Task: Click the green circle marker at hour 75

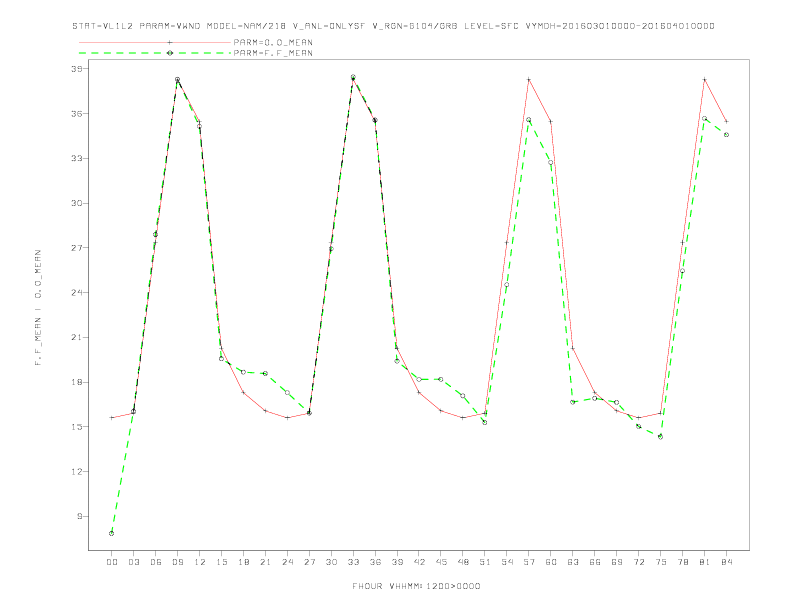Action: [661, 437]
